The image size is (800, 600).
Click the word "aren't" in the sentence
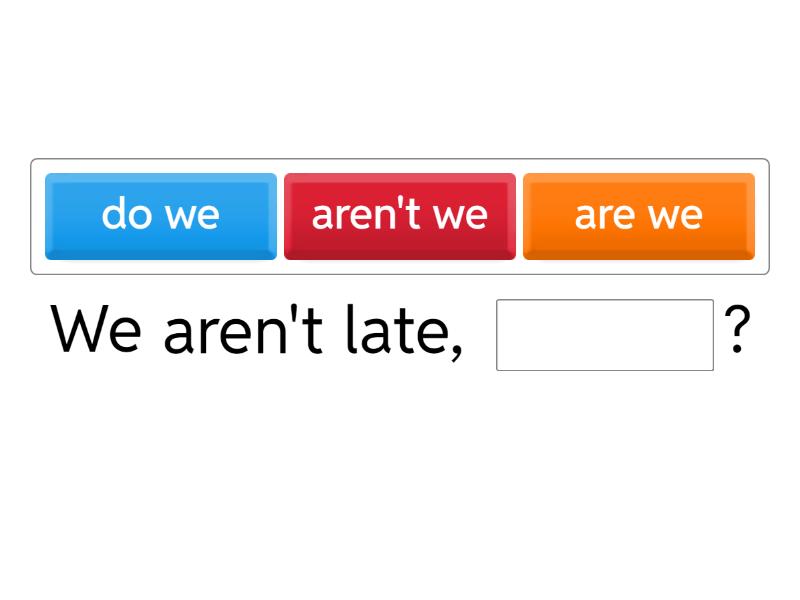[242, 332]
